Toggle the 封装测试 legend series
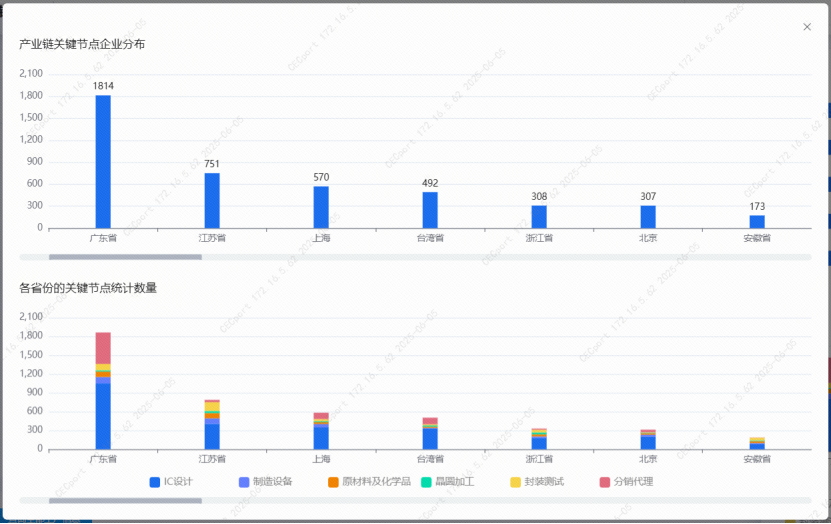This screenshot has height=524, width=831. coord(537,482)
